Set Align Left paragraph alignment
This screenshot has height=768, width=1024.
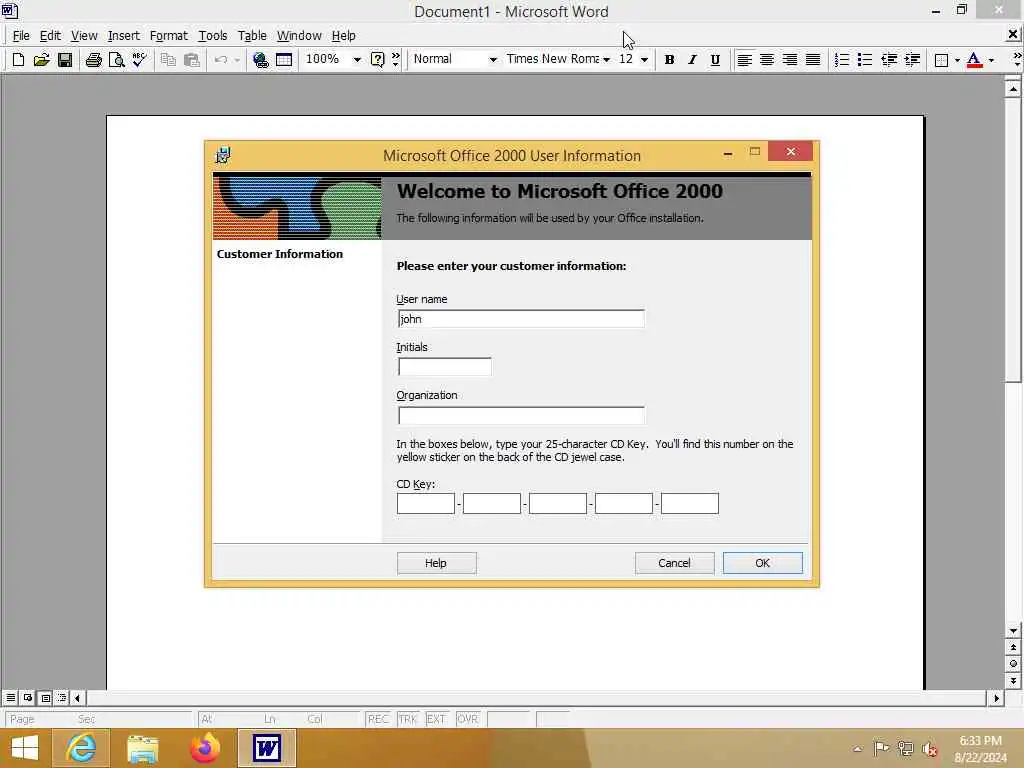744,60
